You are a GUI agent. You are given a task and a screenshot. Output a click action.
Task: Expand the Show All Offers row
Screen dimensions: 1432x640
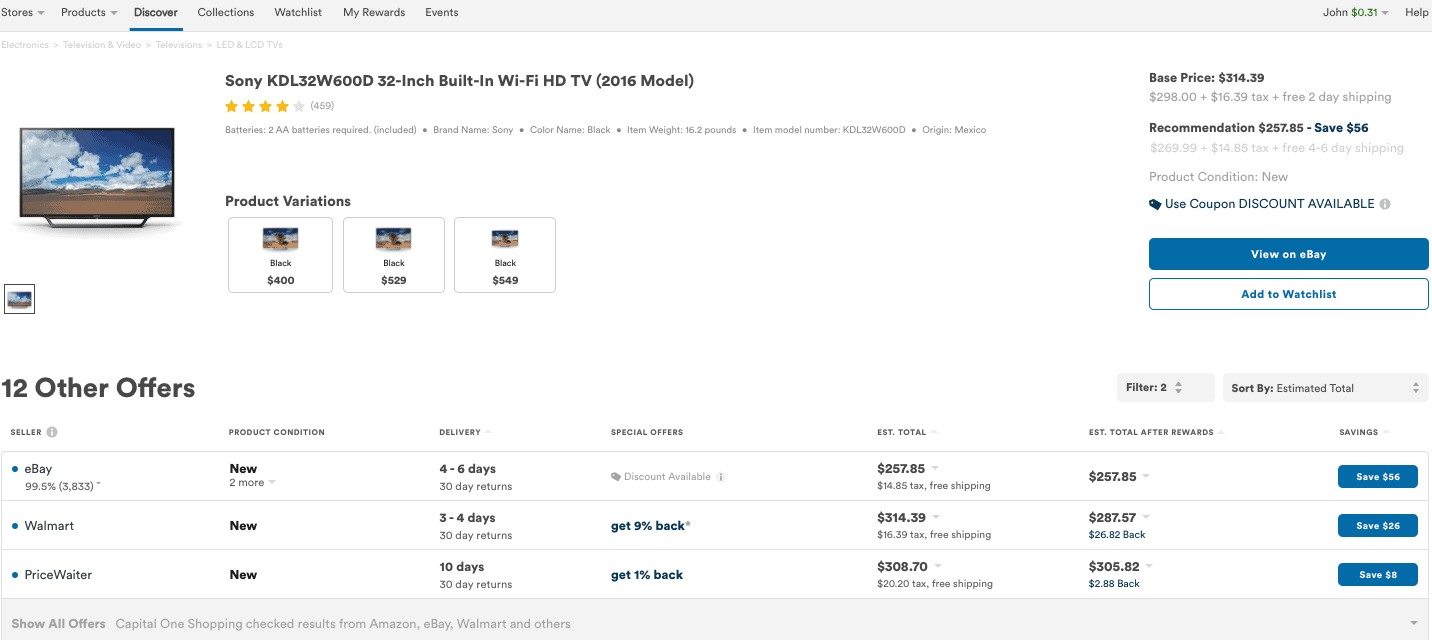716,623
